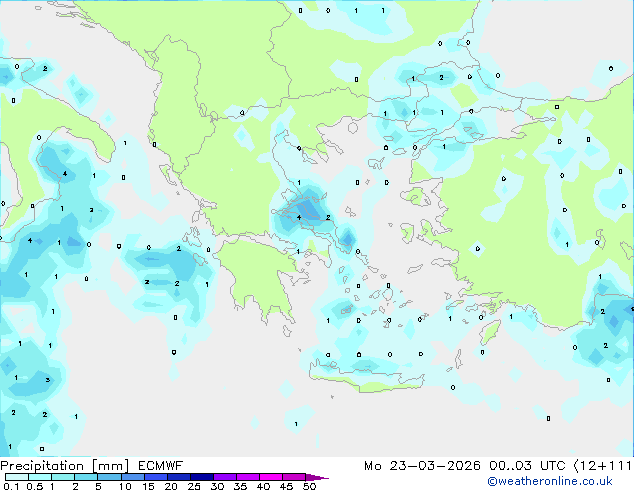Click the purple arrow at legend end
The height and width of the screenshot is (490, 634).
click(317, 477)
